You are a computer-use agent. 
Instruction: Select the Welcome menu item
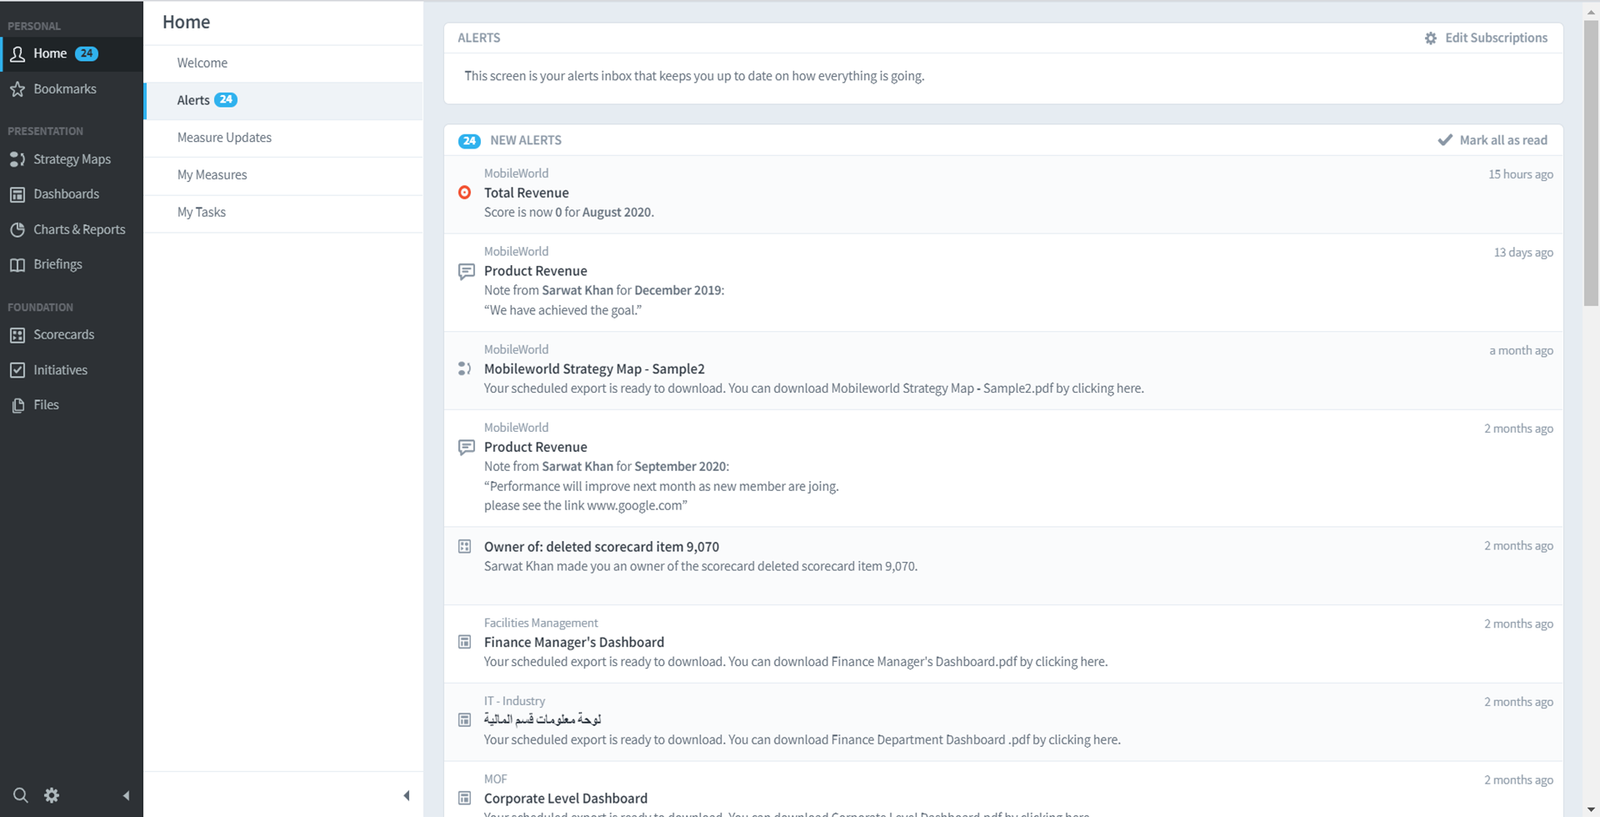(283, 63)
